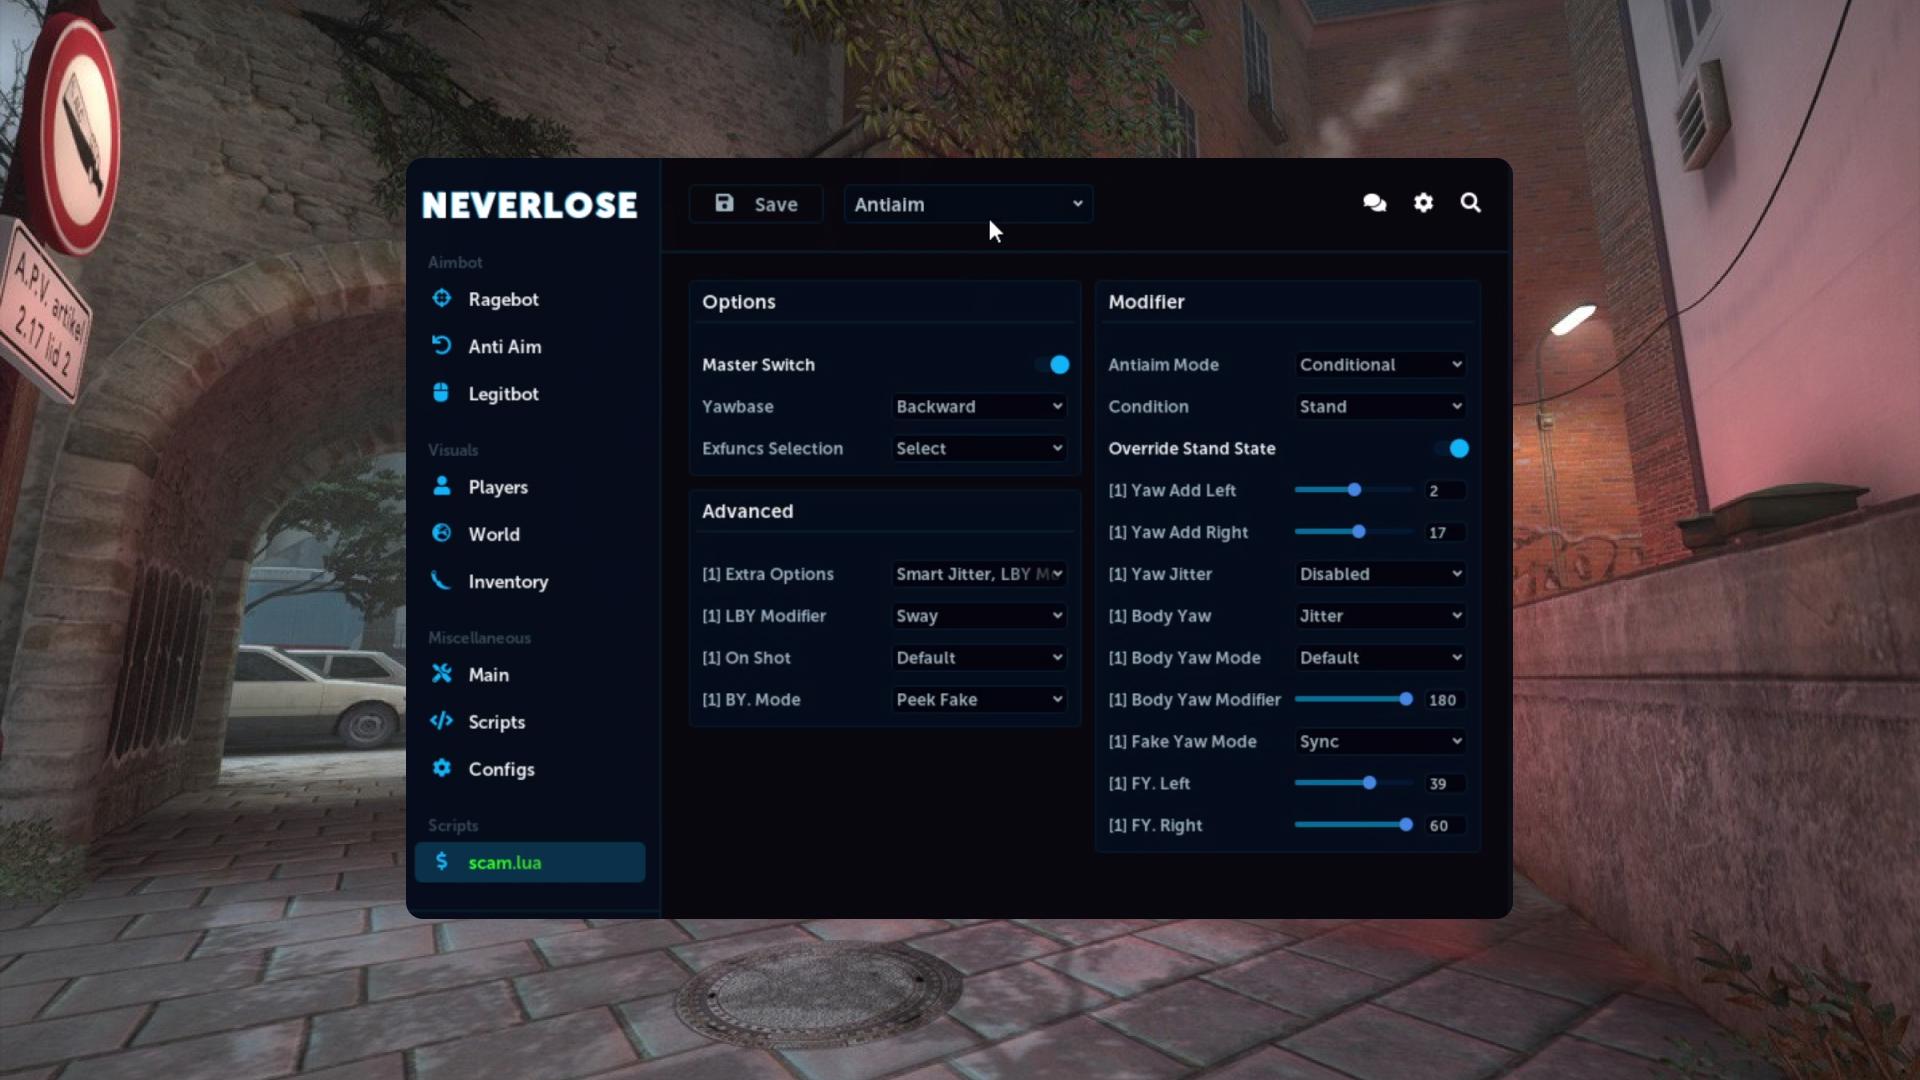Click the Save button
1920x1080 pixels.
756,203
